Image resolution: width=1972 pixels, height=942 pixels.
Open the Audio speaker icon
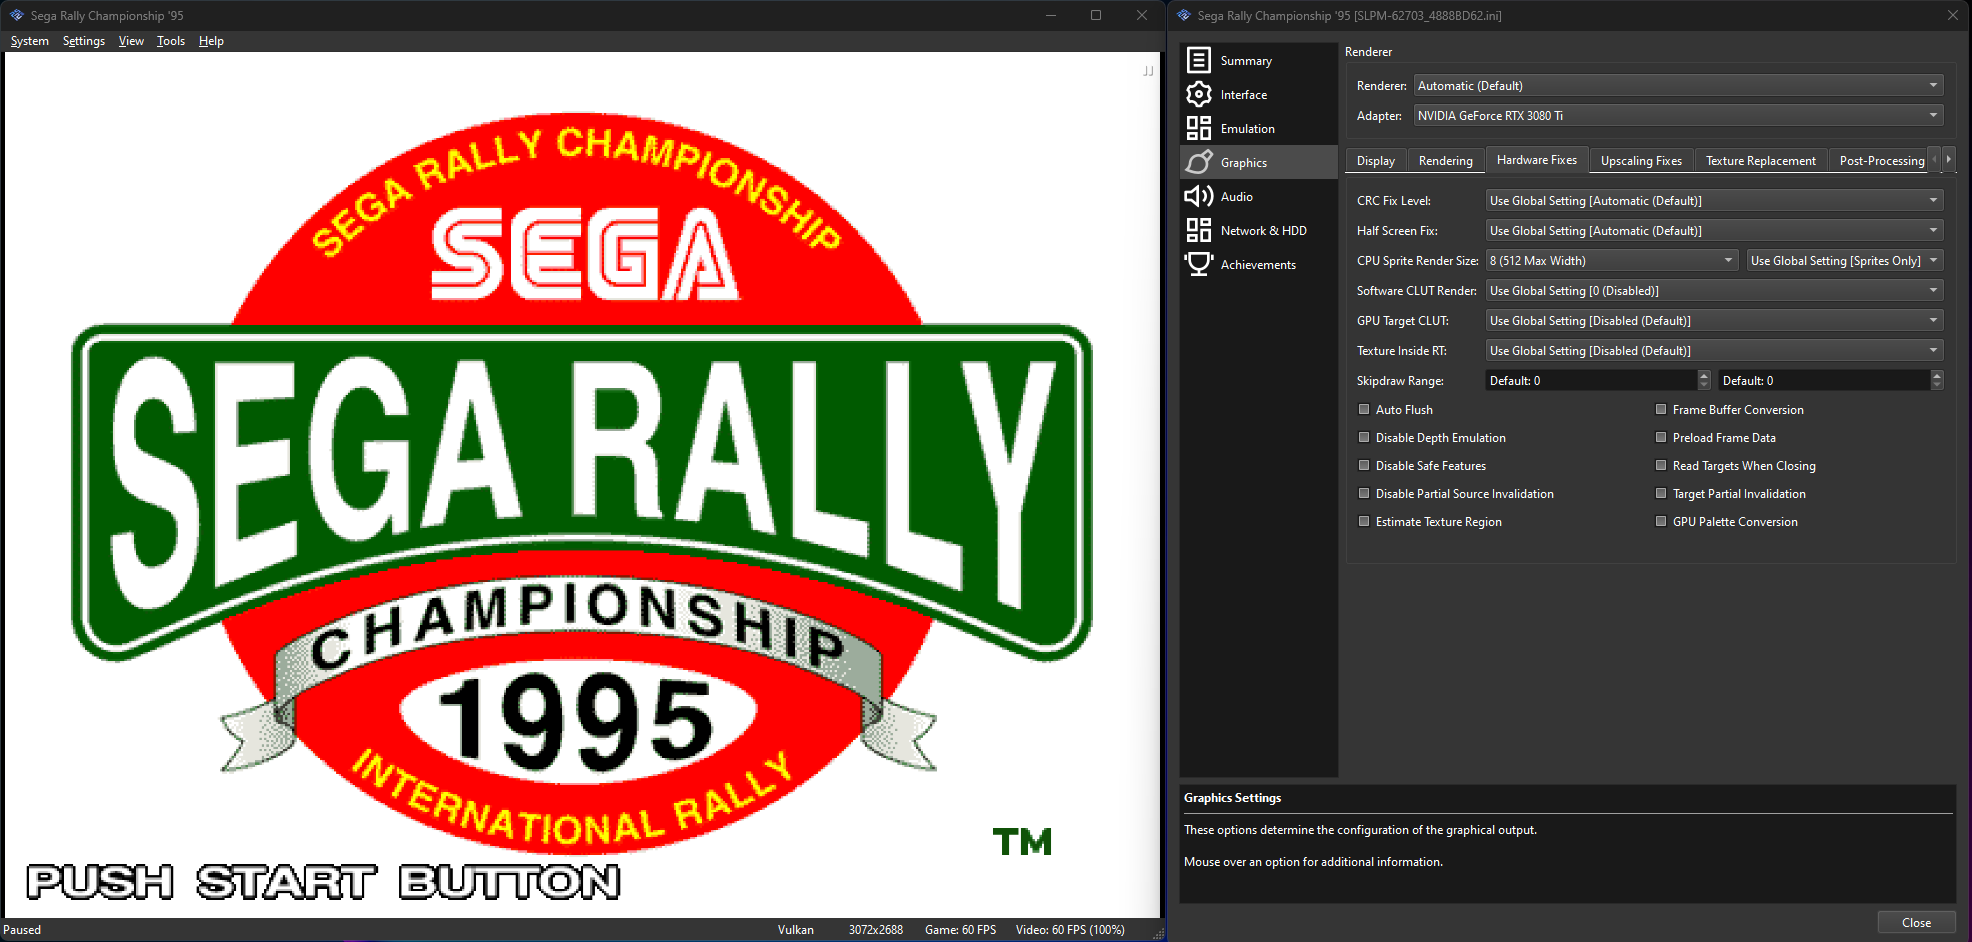coord(1198,196)
